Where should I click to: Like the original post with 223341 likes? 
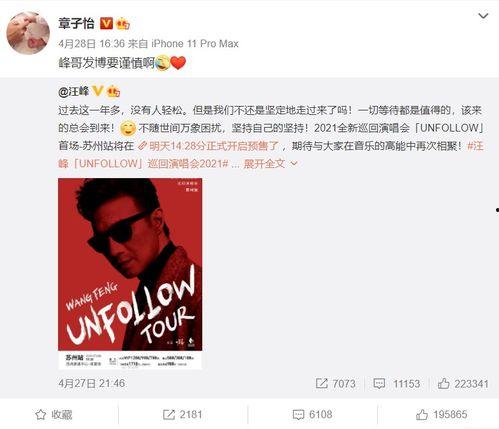click(x=463, y=384)
